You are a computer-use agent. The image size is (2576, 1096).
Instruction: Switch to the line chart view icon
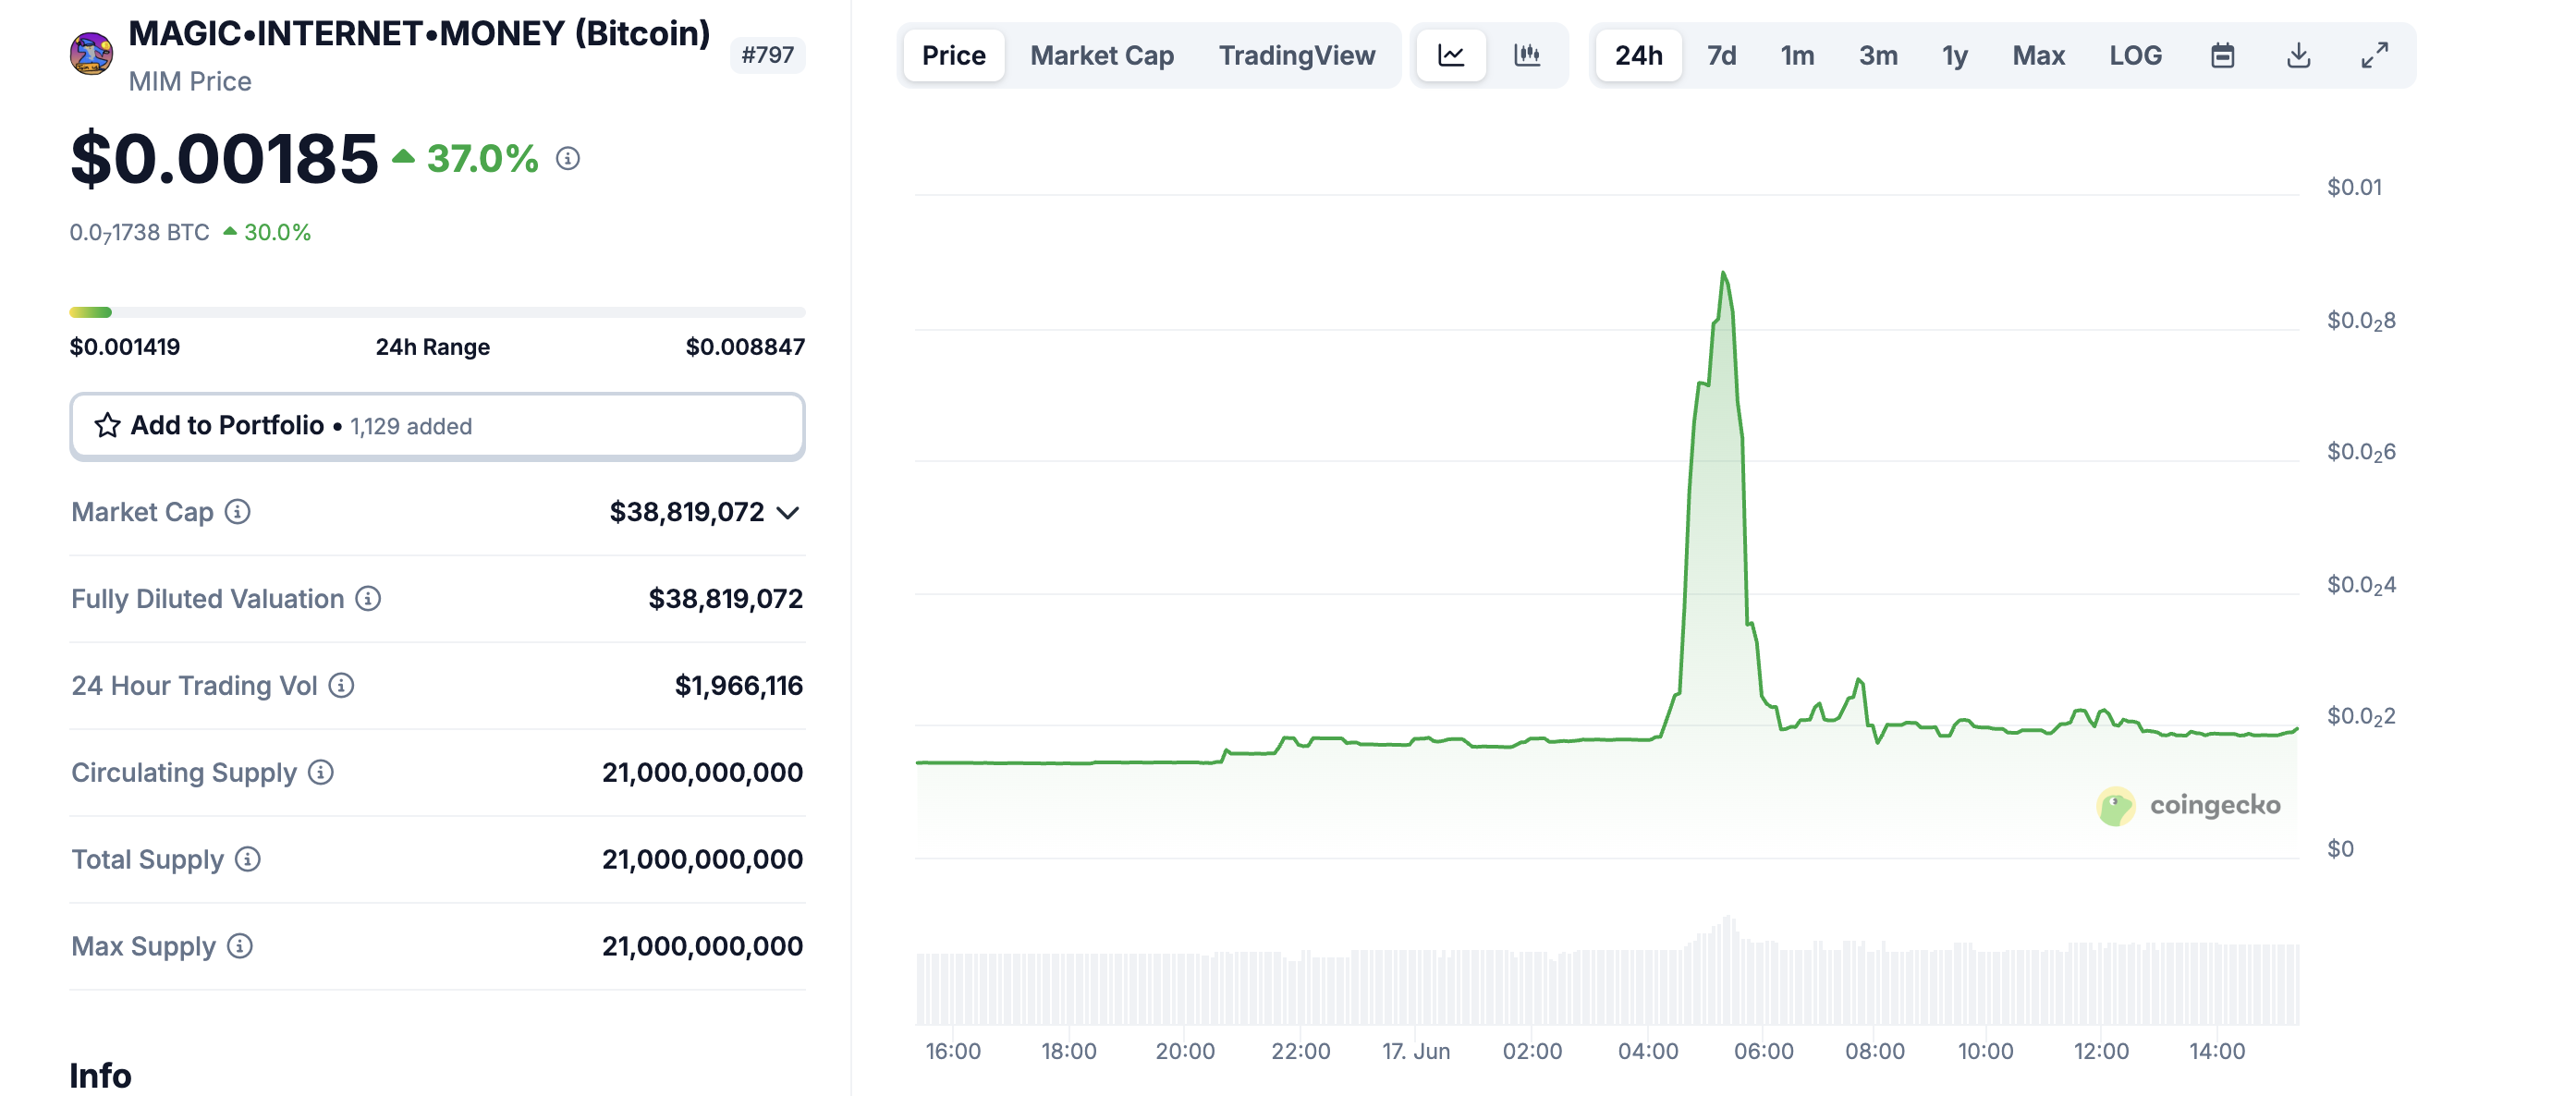coord(1450,55)
